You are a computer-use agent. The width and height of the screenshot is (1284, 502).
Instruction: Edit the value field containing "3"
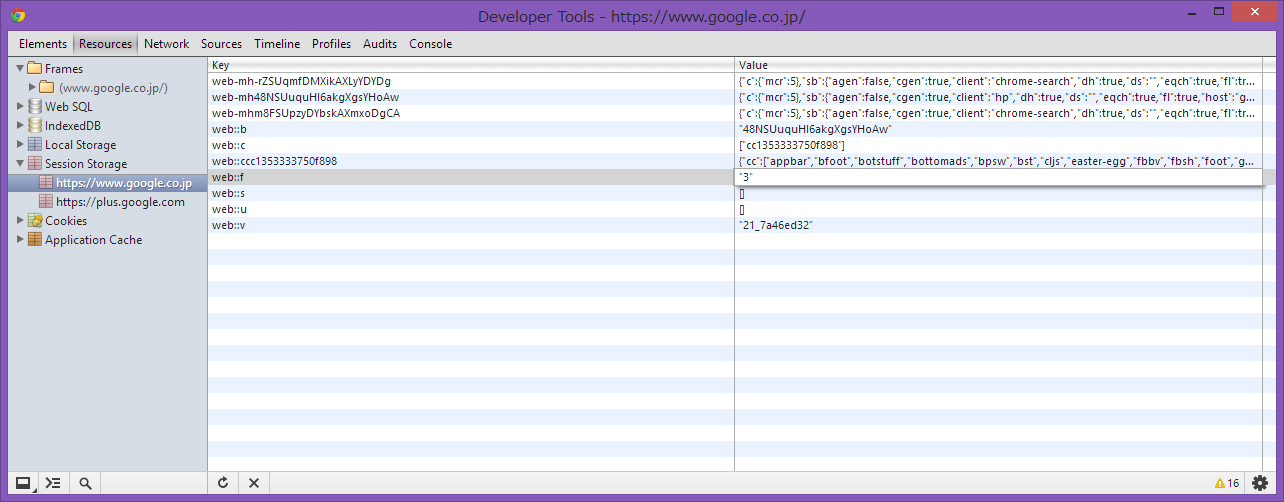[x=998, y=177]
